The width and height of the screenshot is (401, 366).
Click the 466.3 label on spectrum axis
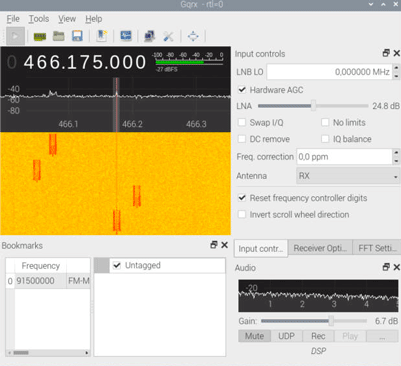click(196, 124)
